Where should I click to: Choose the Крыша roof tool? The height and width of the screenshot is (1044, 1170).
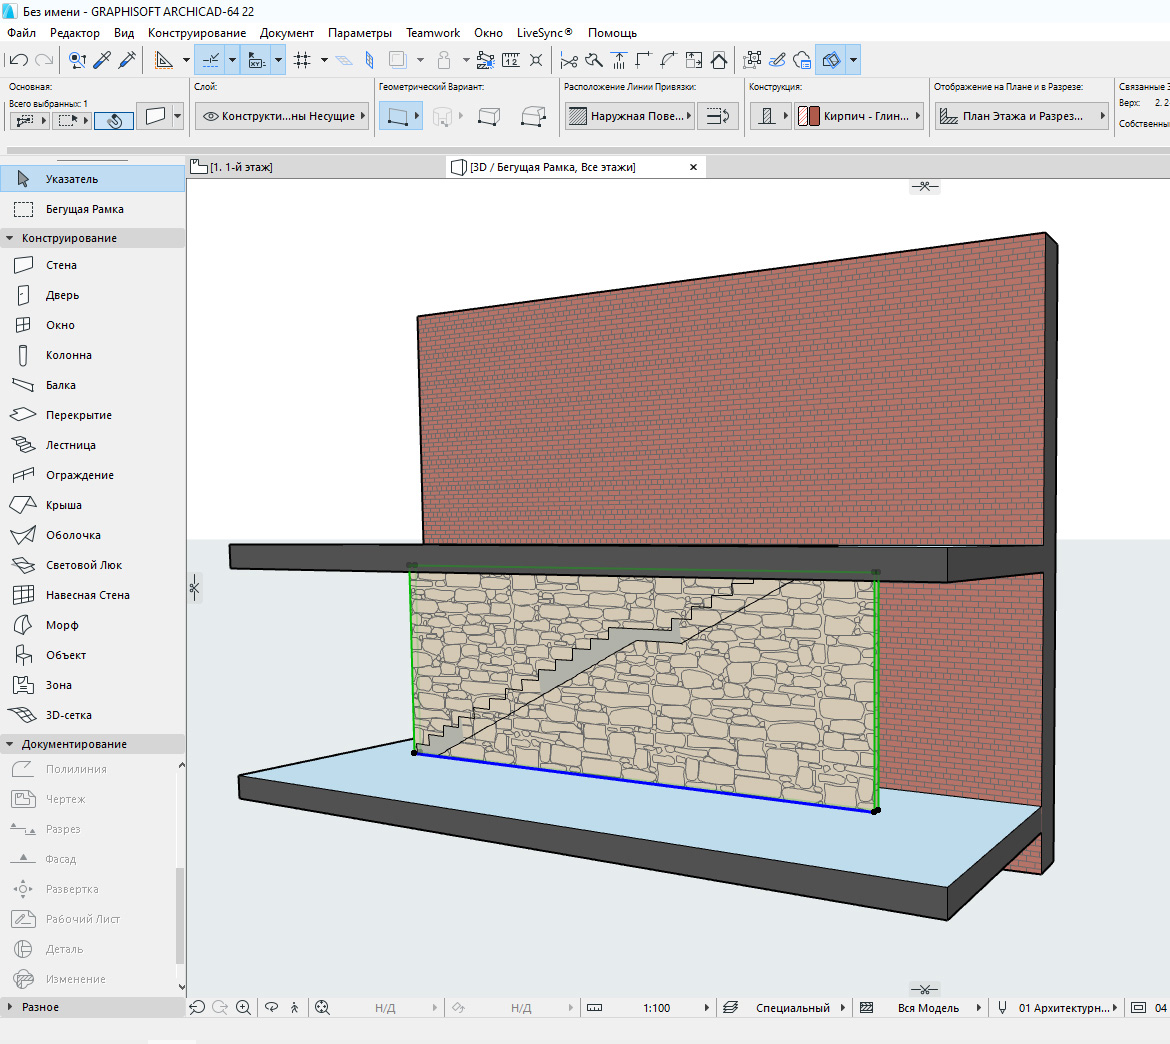coord(63,505)
